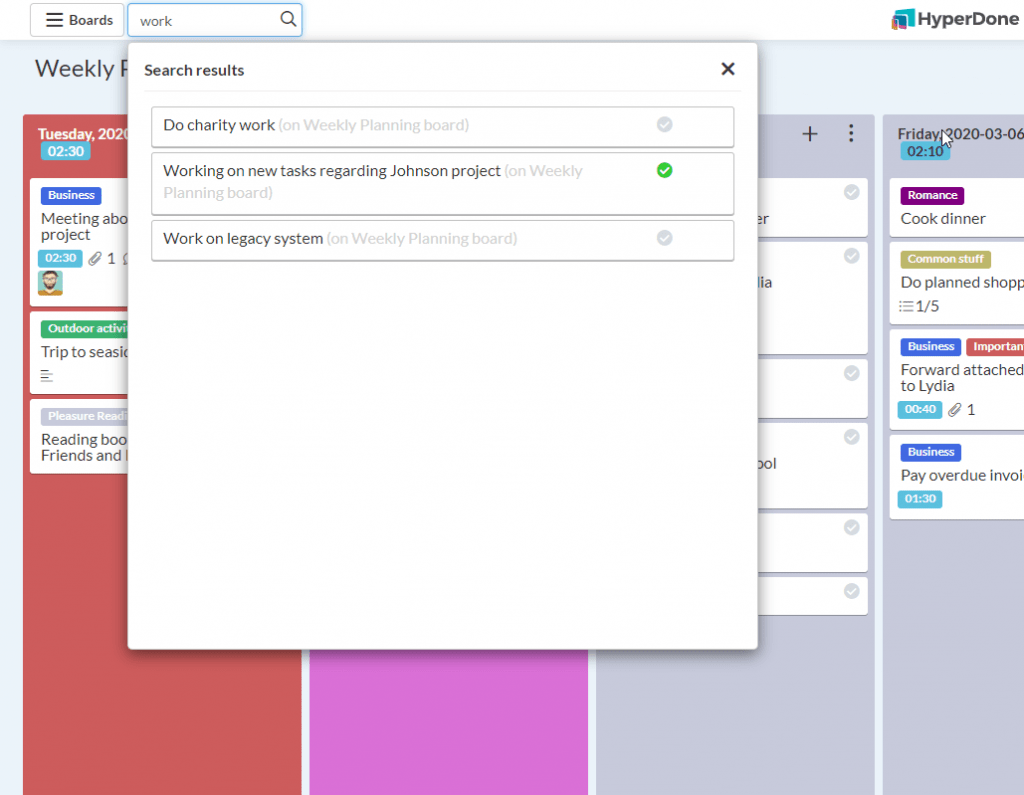Click the search input field containing work
This screenshot has width=1024, height=795.
(200, 19)
